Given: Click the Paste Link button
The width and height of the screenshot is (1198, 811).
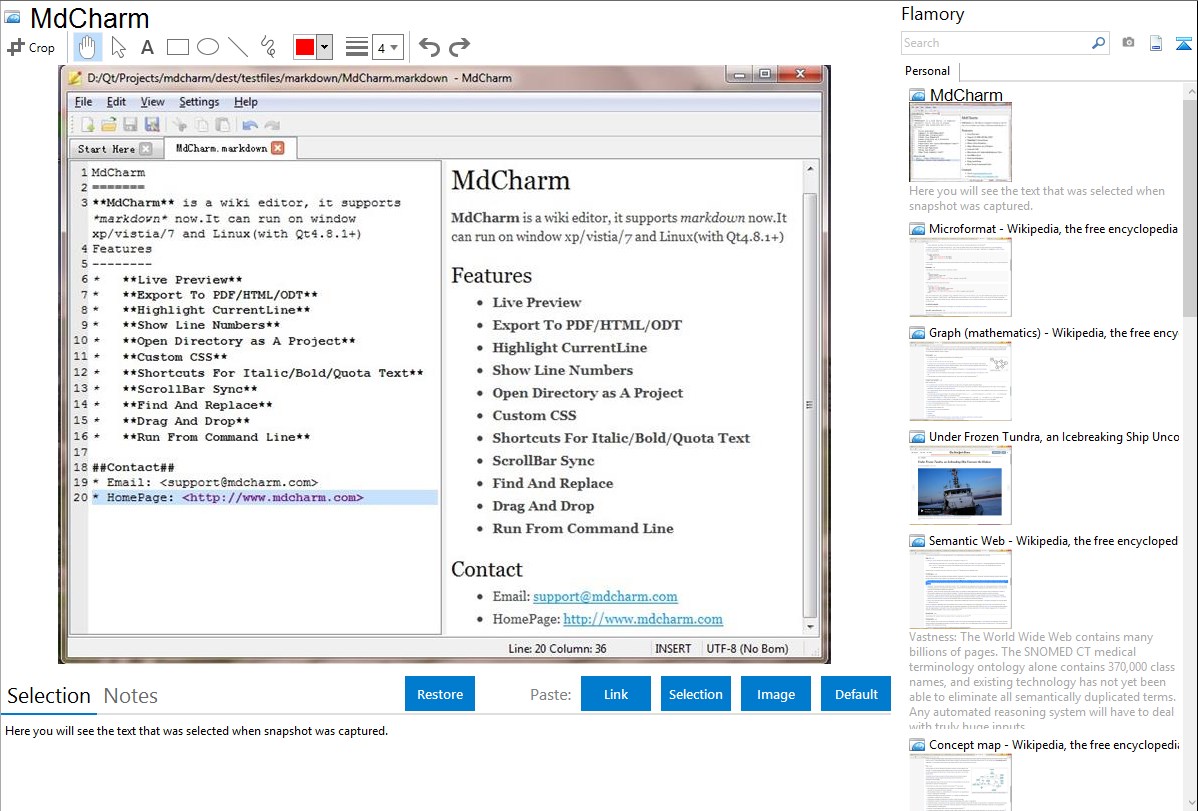Looking at the screenshot, I should click(616, 694).
